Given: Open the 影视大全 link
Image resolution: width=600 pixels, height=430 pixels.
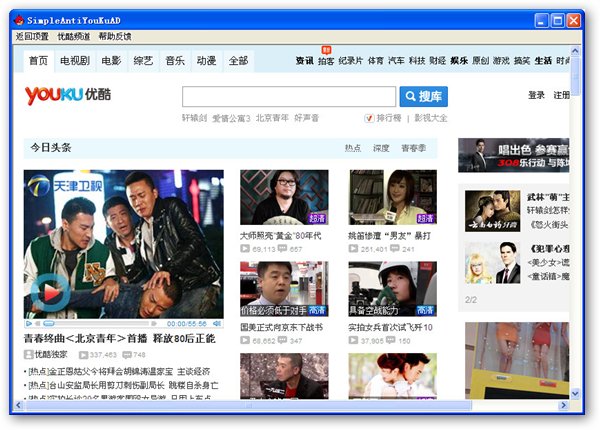Looking at the screenshot, I should click(x=431, y=118).
